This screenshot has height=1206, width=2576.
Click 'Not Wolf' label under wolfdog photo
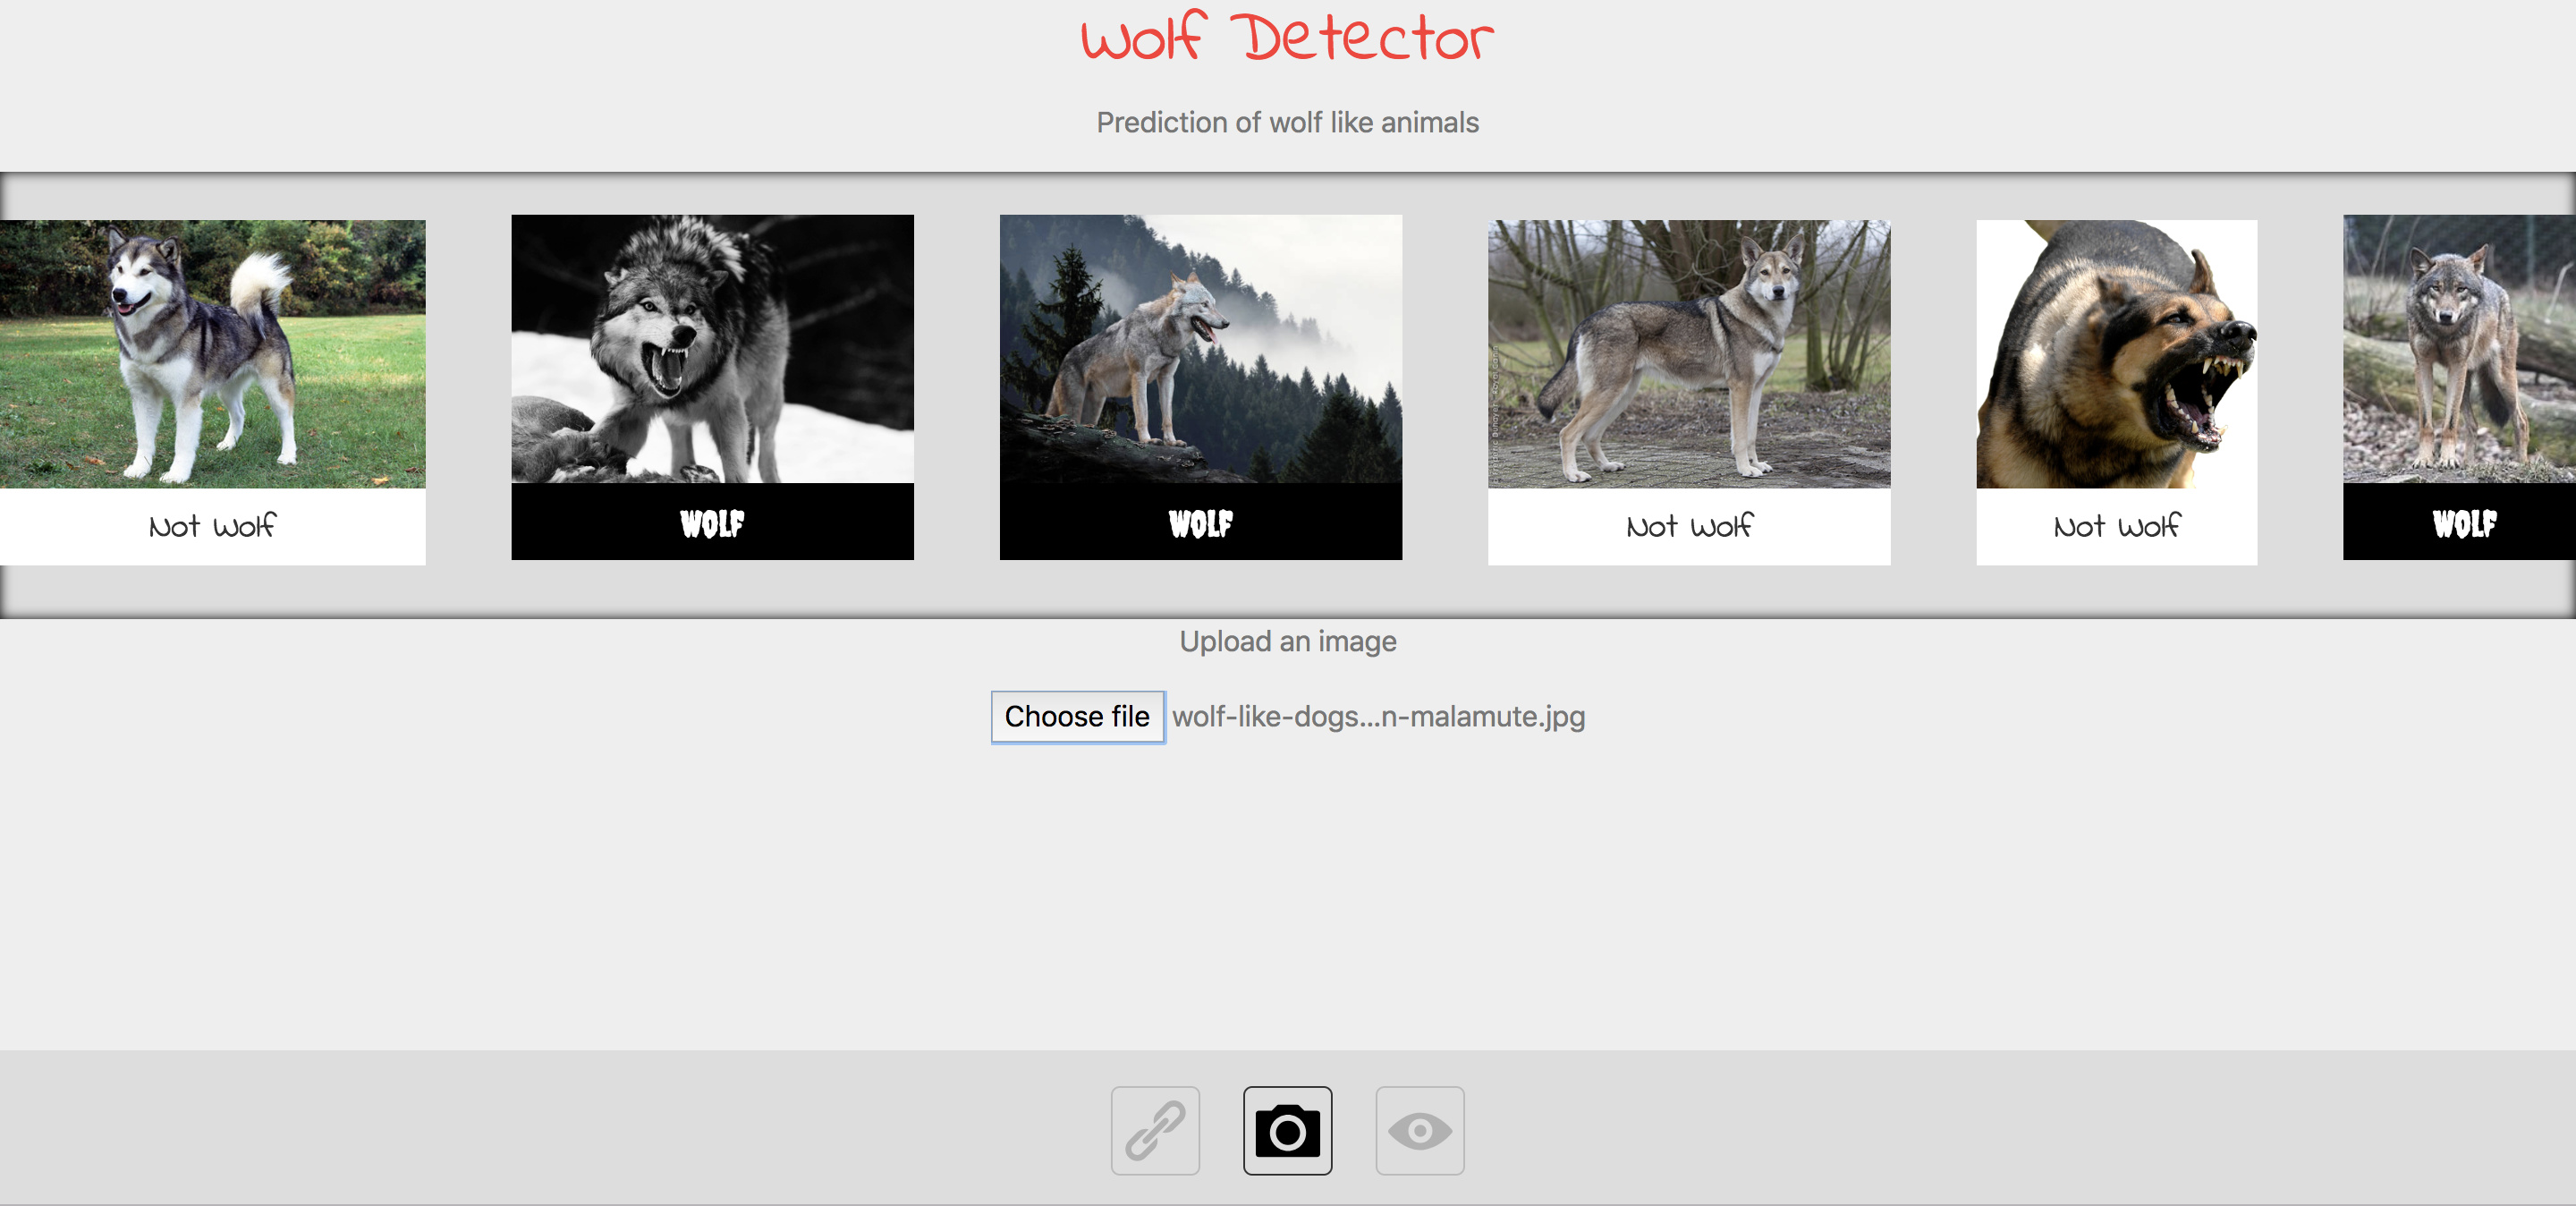point(1688,526)
